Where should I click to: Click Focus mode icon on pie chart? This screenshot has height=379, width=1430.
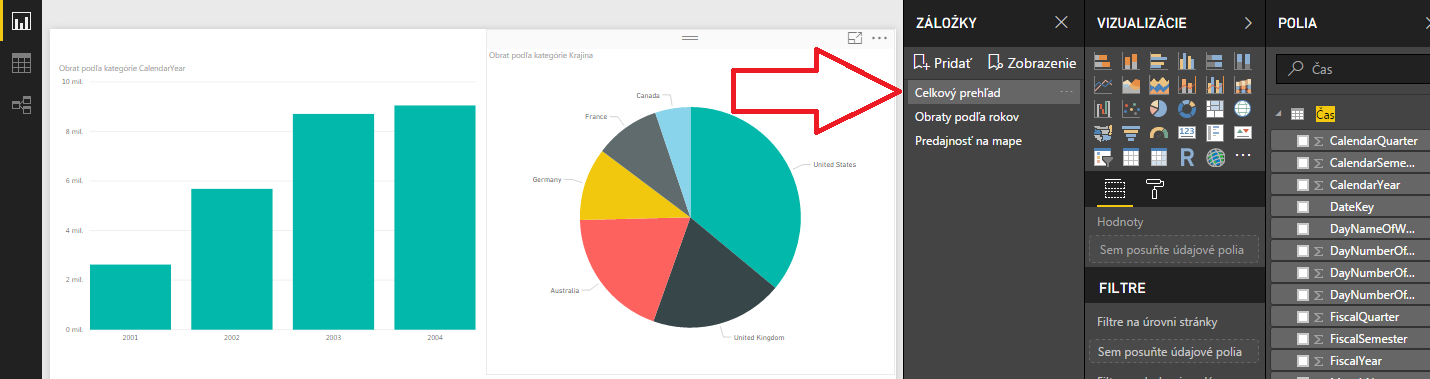[855, 38]
